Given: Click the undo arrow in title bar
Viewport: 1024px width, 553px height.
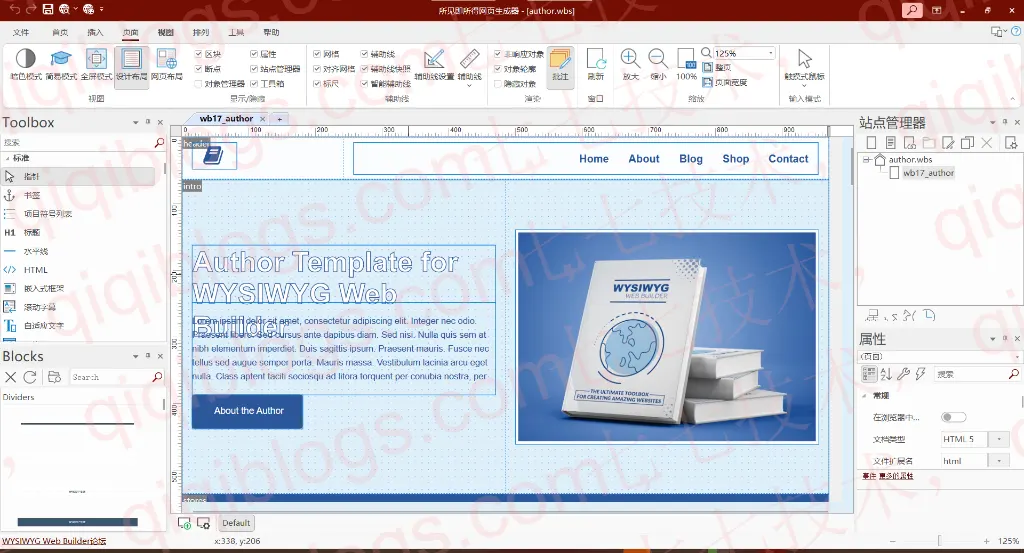Looking at the screenshot, I should coord(14,9).
